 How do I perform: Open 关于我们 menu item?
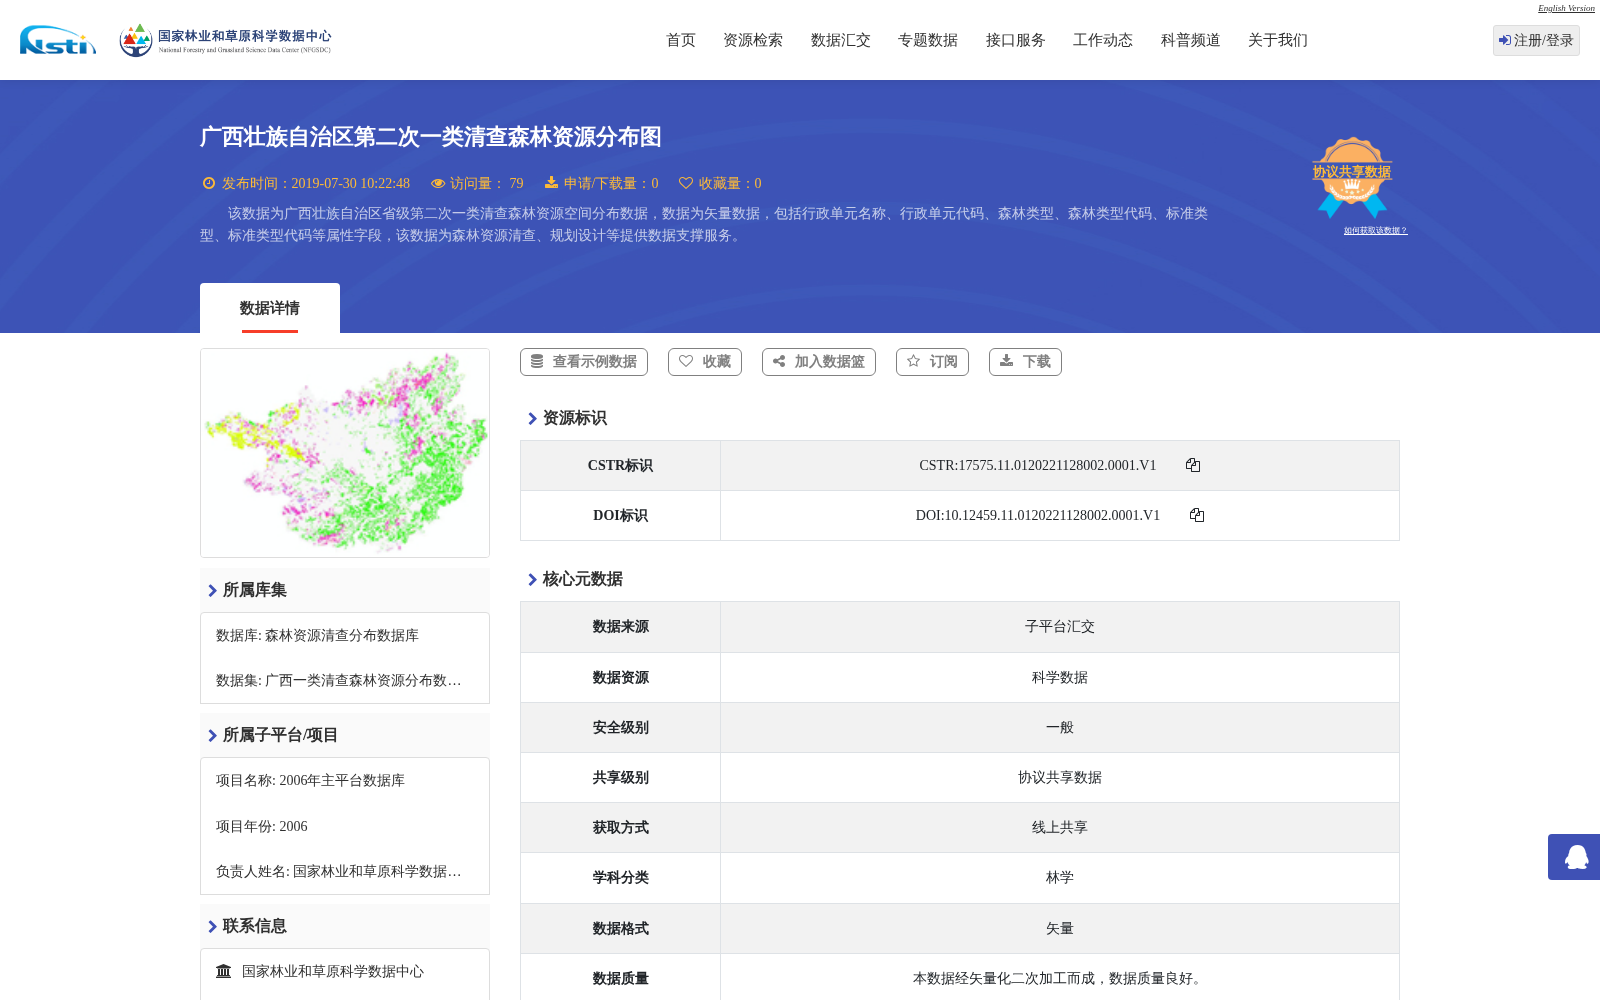point(1278,40)
